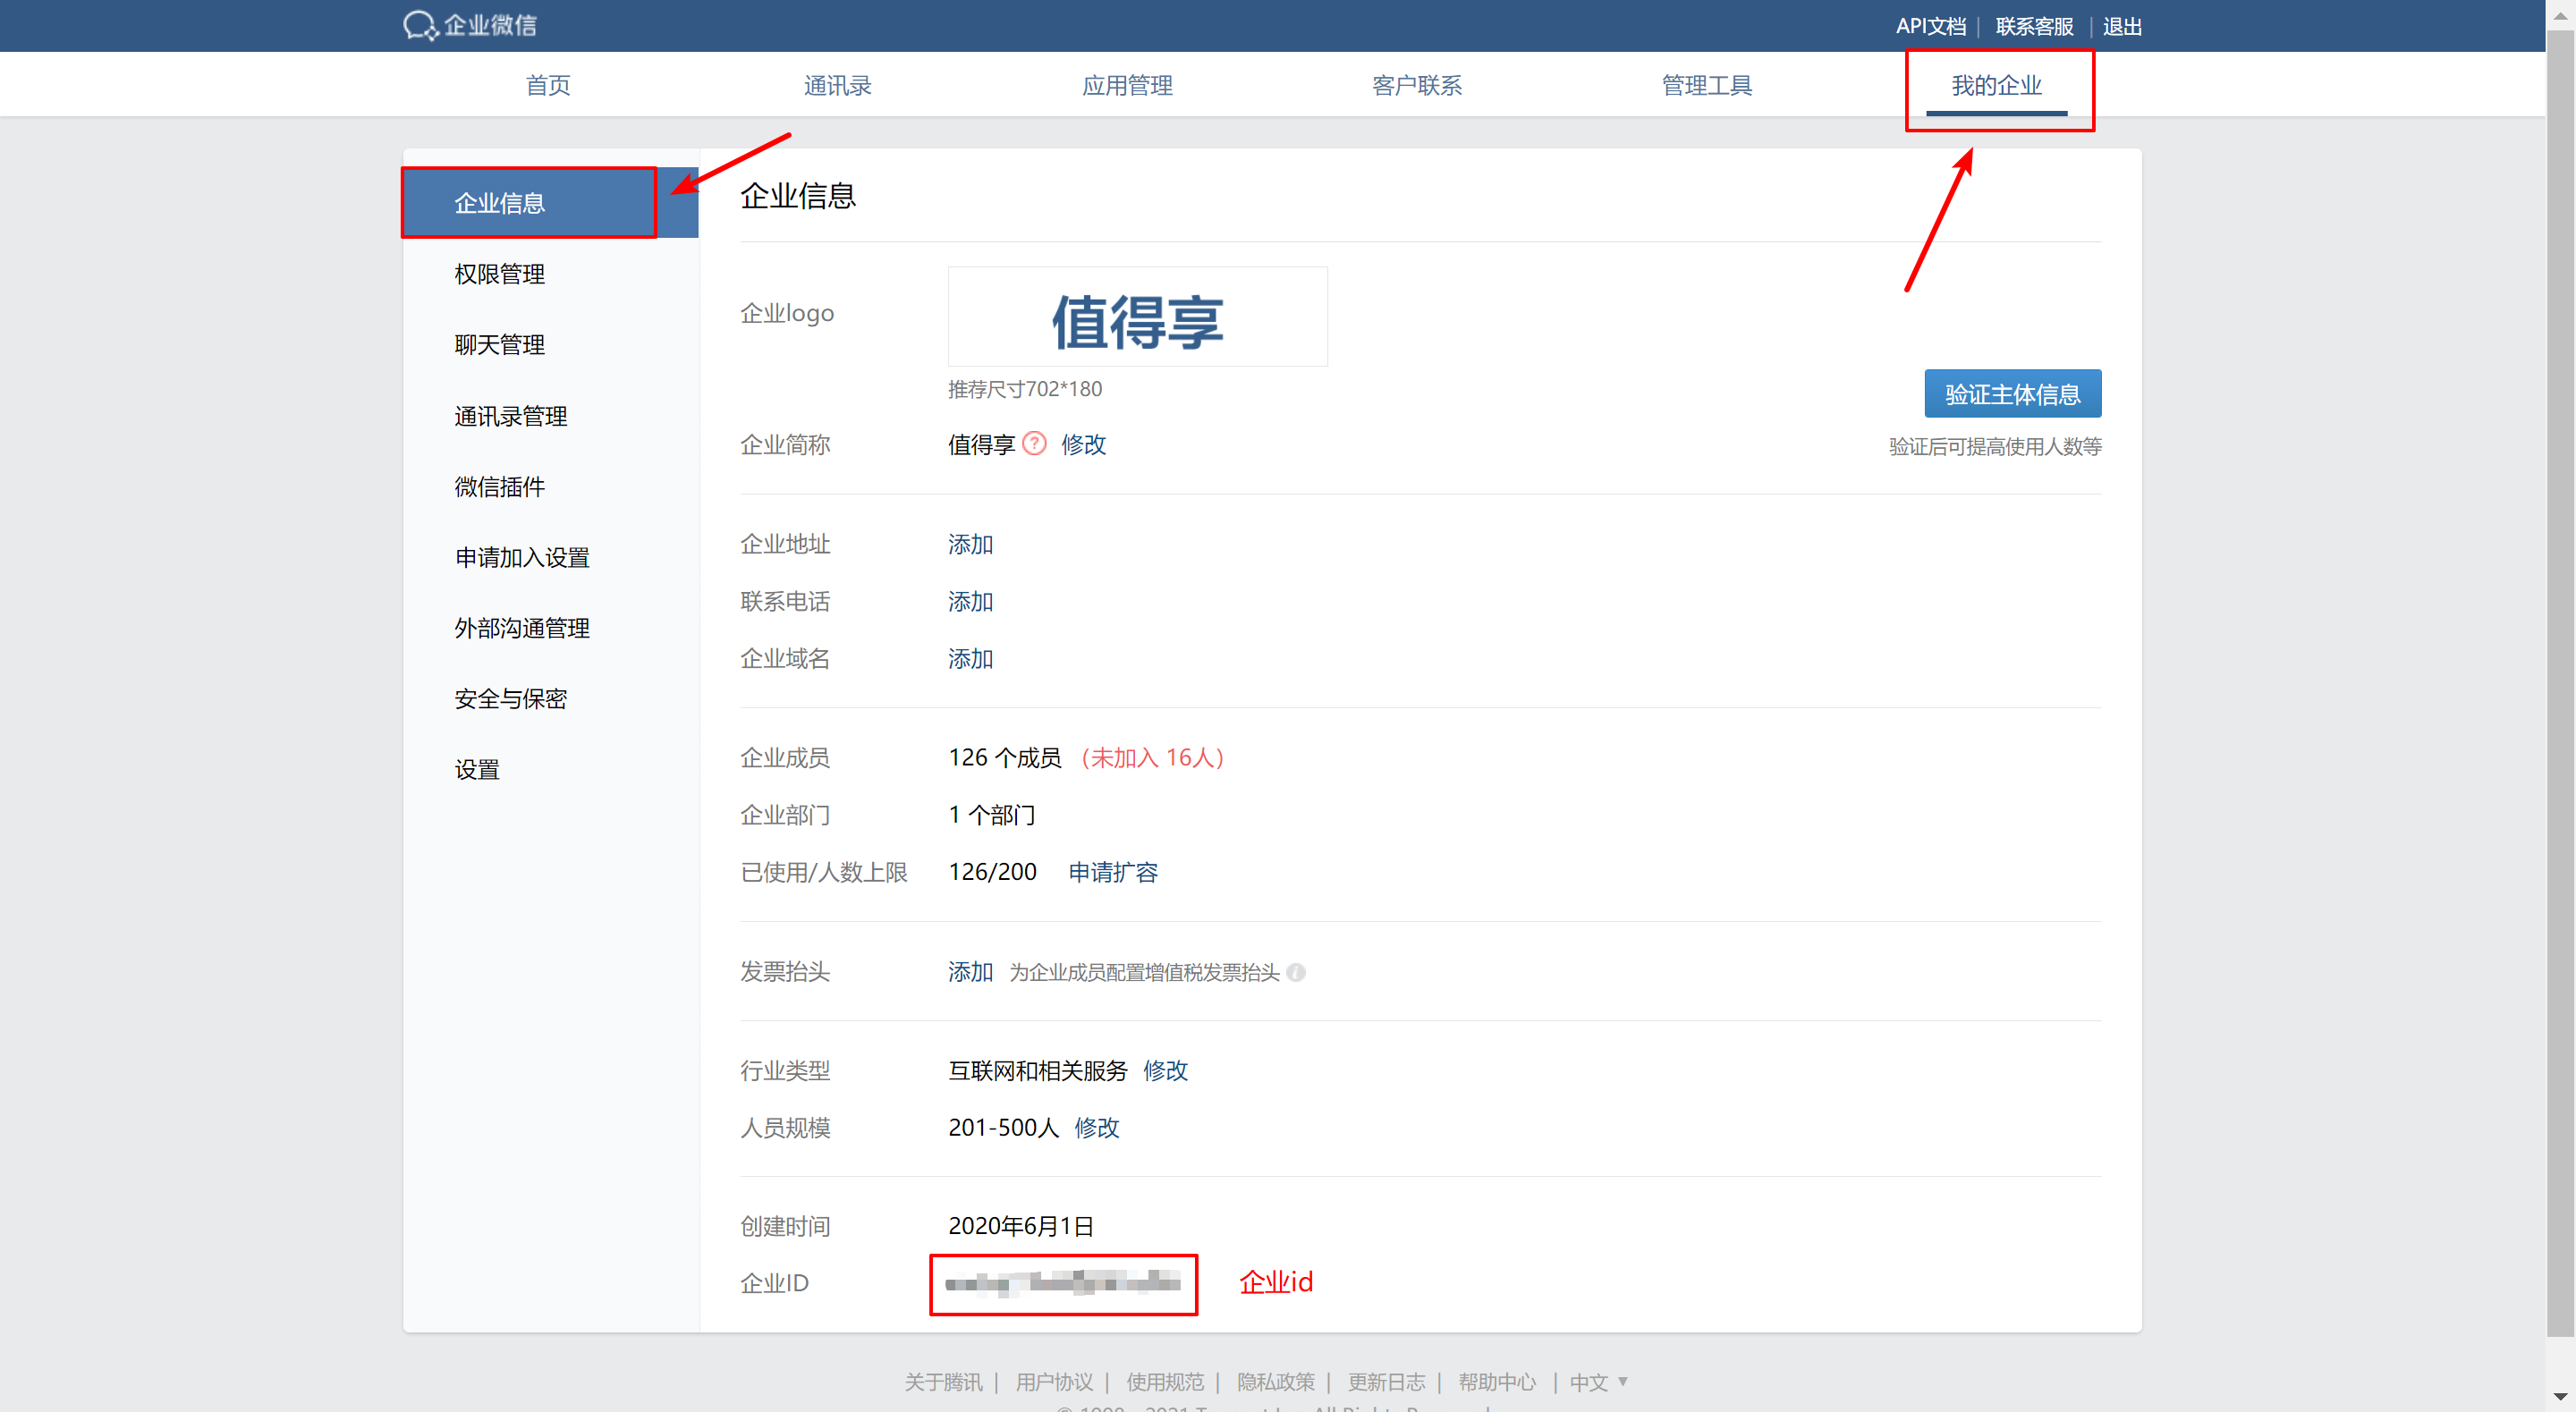
Task: Click the info icon after 发票抬头 hint
Action: click(x=1296, y=972)
